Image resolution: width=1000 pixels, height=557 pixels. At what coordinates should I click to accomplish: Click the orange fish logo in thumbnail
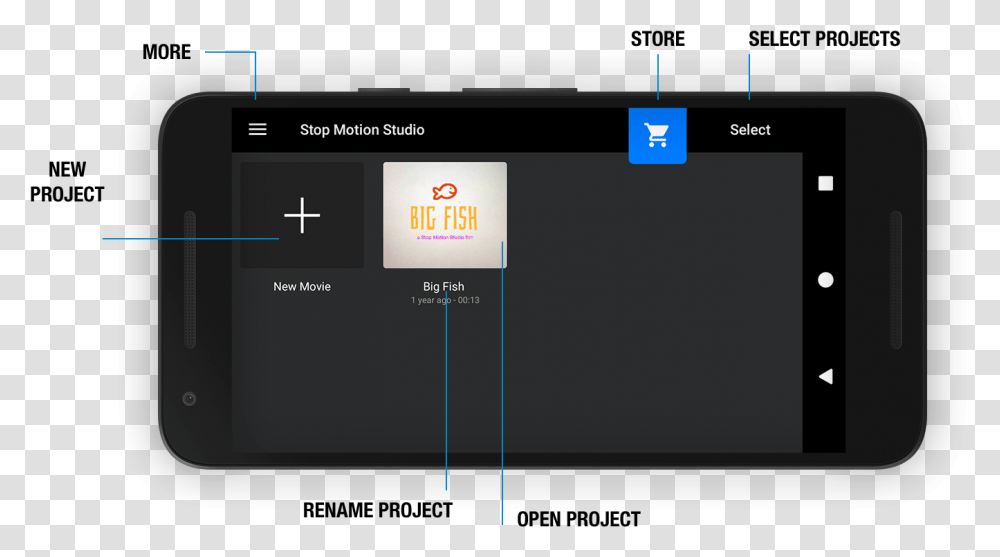[x=445, y=191]
